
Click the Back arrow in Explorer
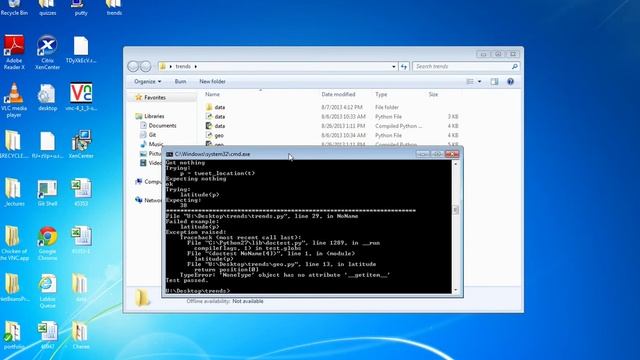[133, 66]
